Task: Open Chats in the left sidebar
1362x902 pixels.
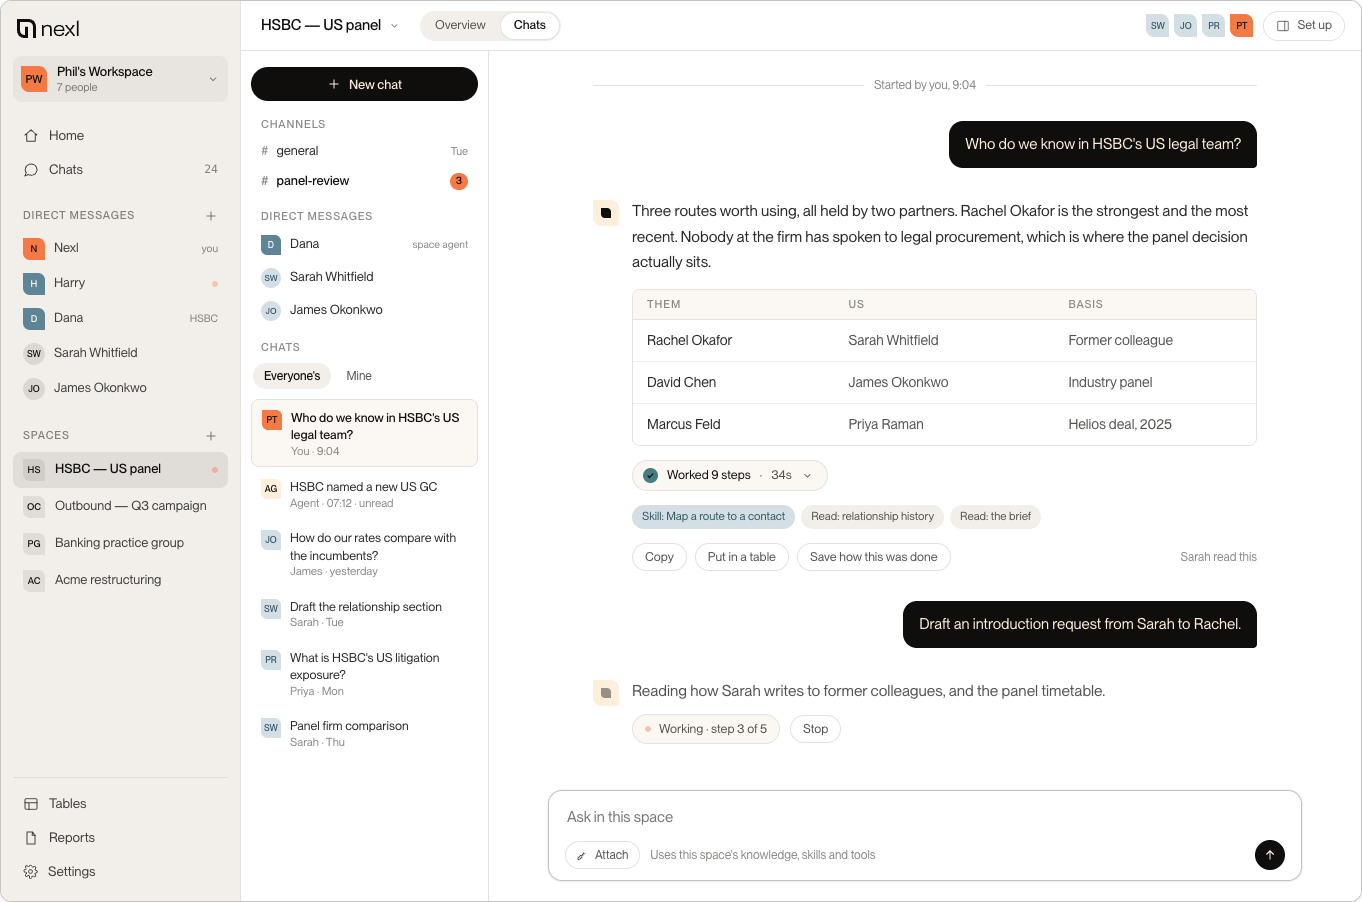Action: pos(120,170)
